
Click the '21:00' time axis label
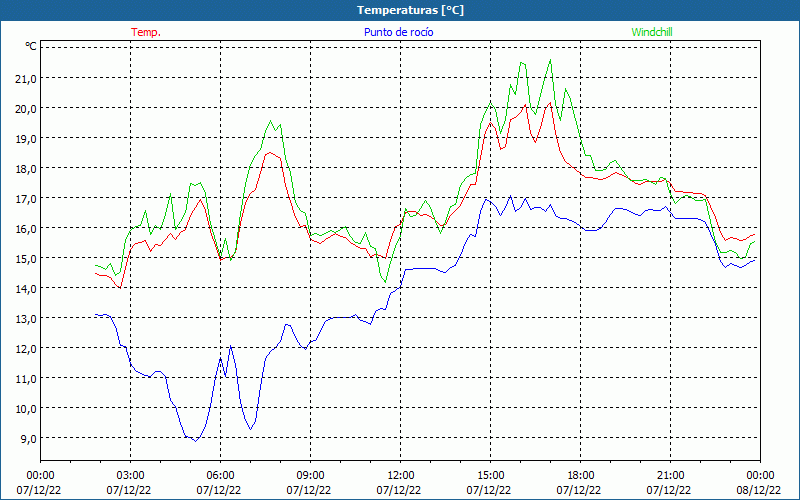click(x=670, y=476)
